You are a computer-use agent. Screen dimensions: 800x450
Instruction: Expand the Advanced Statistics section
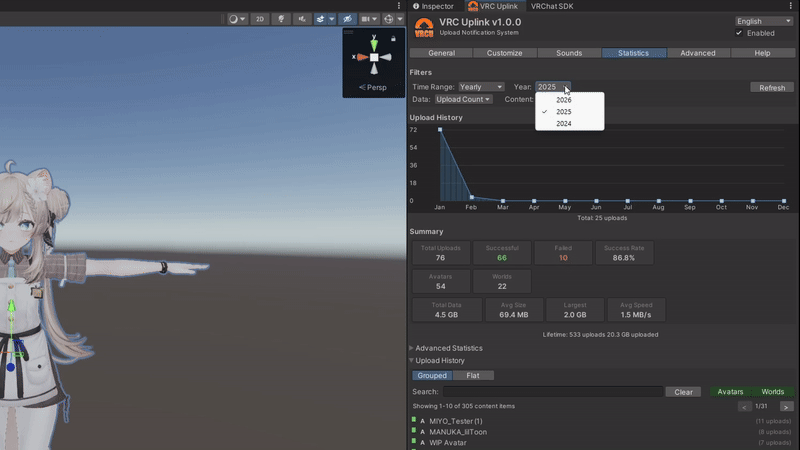click(446, 348)
